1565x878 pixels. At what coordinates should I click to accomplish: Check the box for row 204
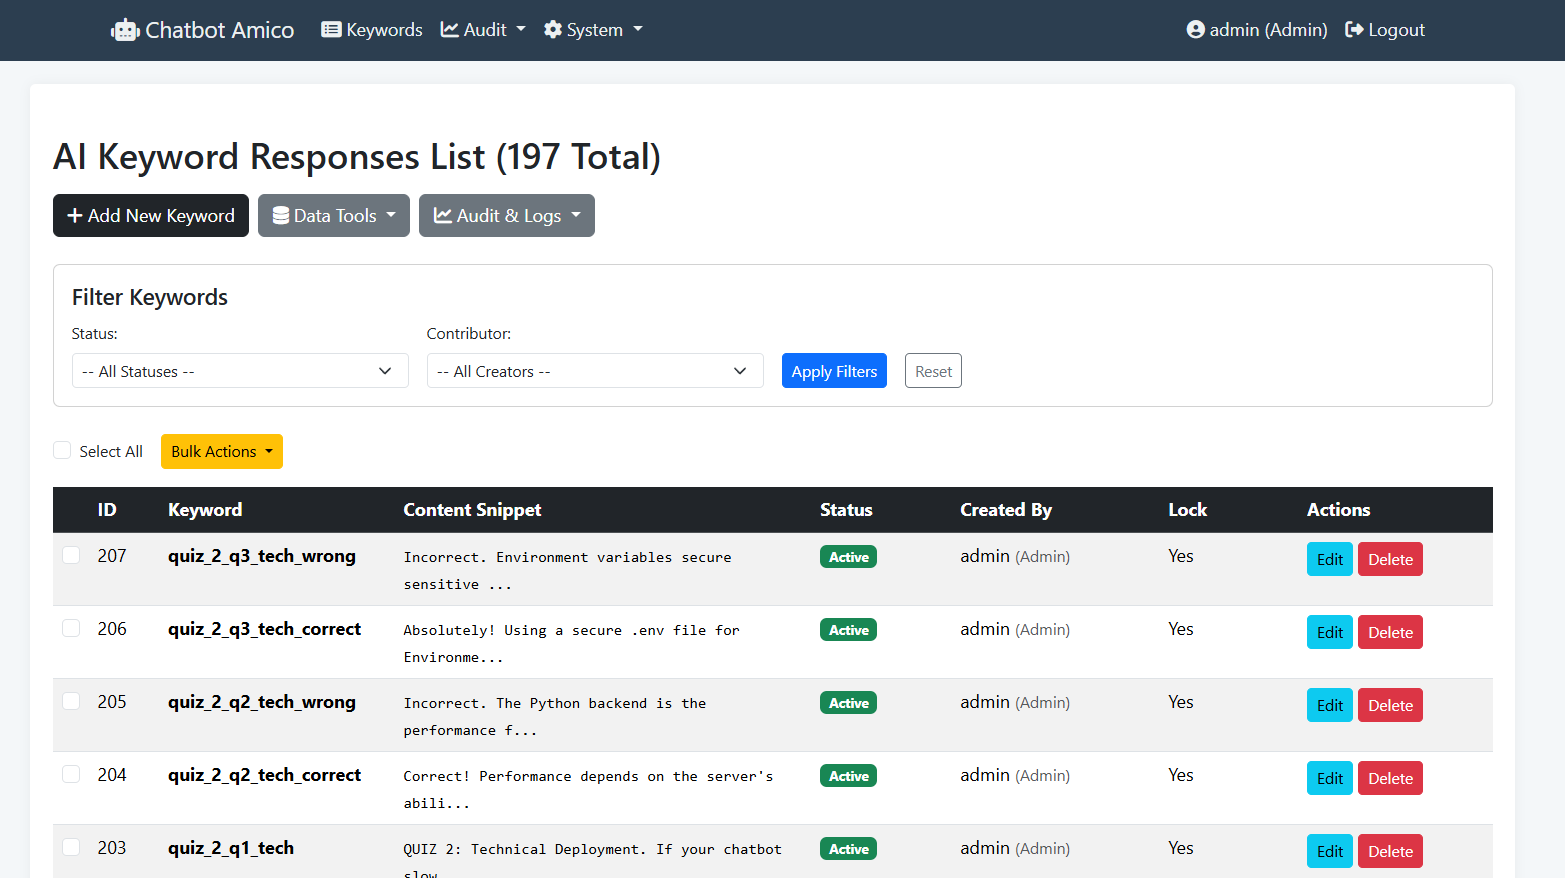(x=71, y=774)
